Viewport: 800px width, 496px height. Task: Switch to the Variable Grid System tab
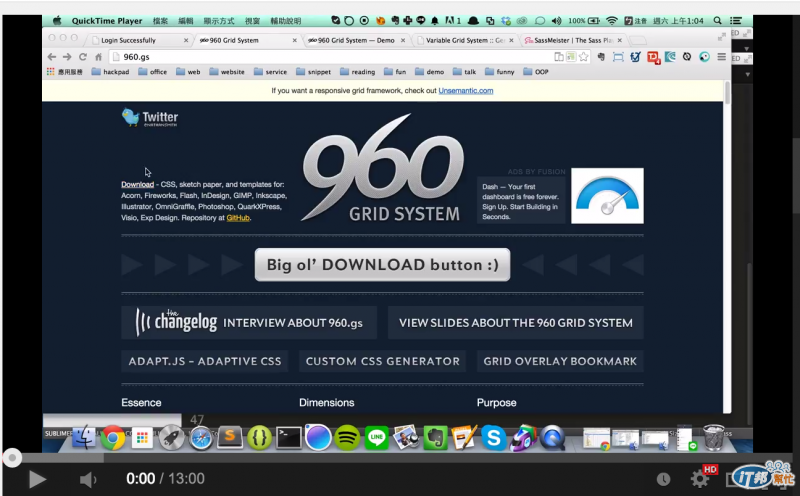(x=465, y=40)
